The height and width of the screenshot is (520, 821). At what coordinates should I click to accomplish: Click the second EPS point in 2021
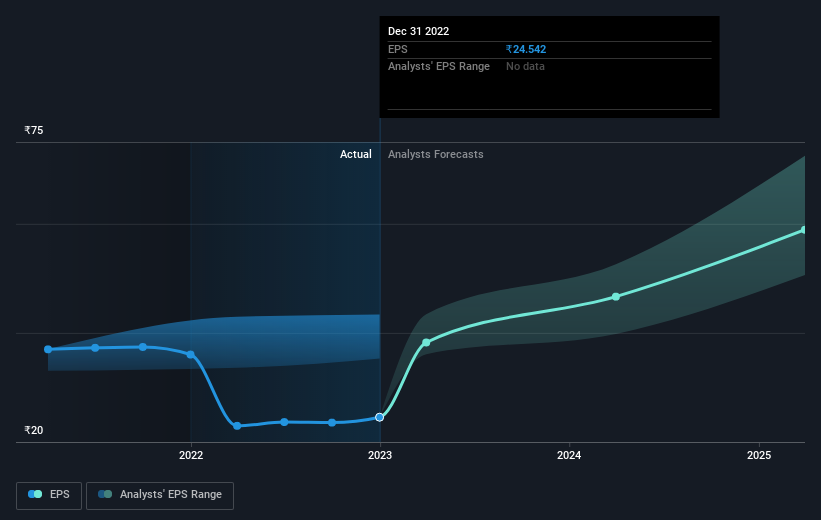point(95,348)
